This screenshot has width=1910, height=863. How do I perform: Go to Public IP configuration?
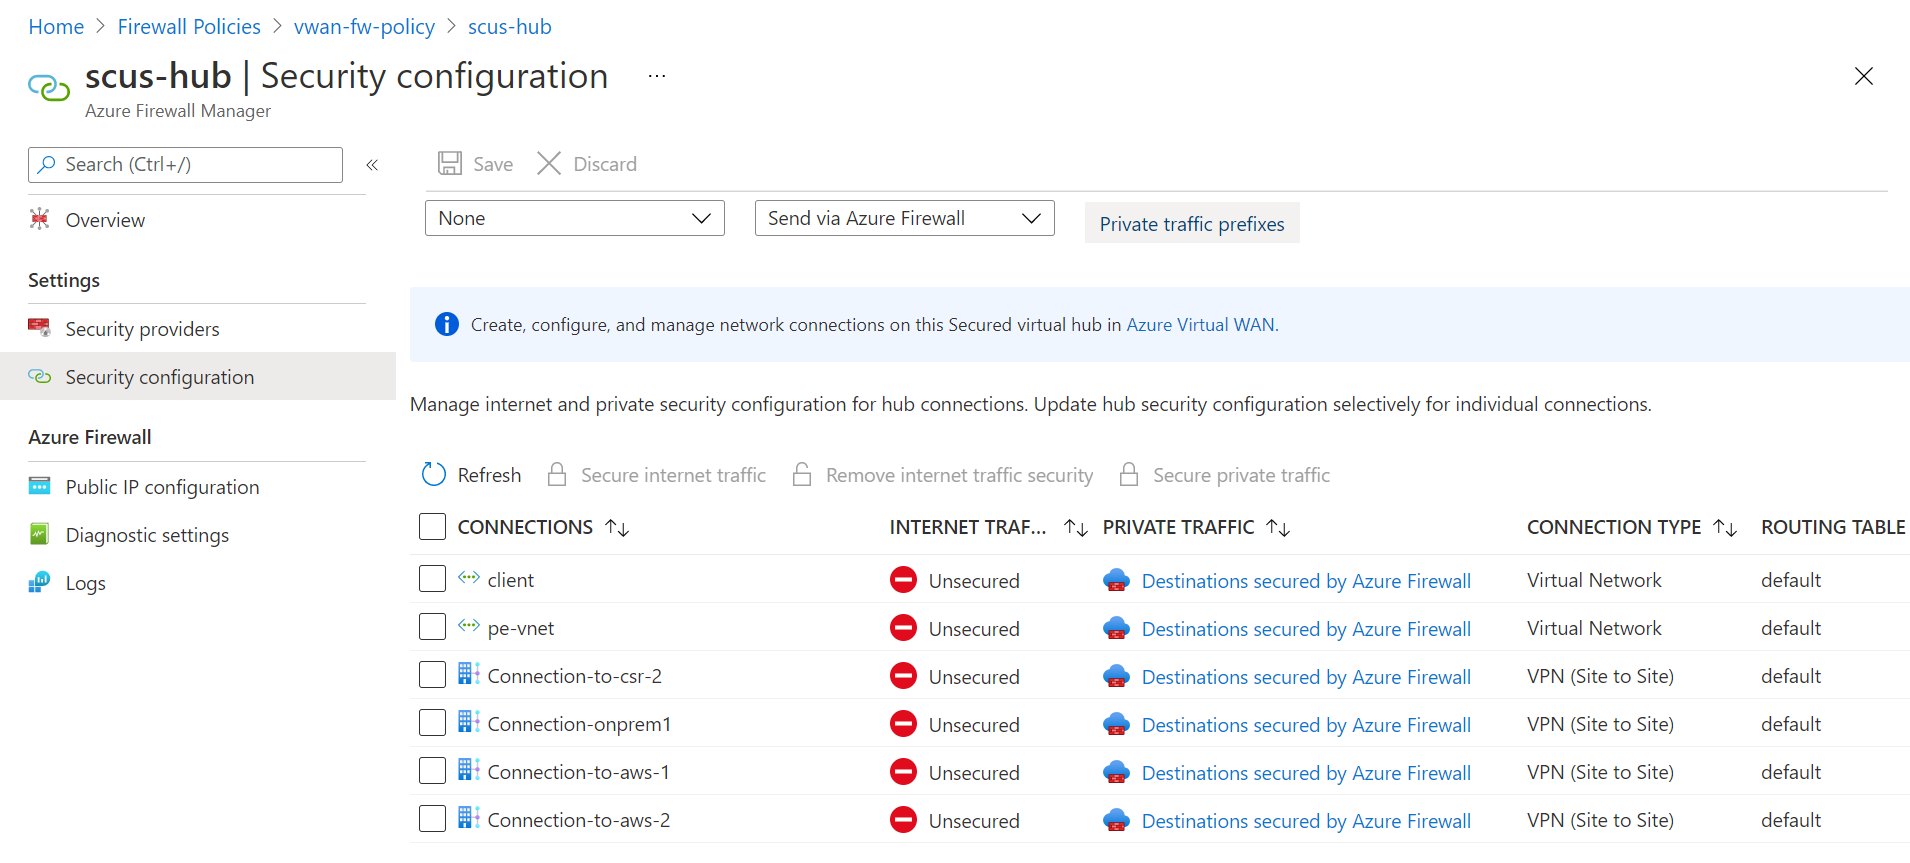[x=162, y=487]
